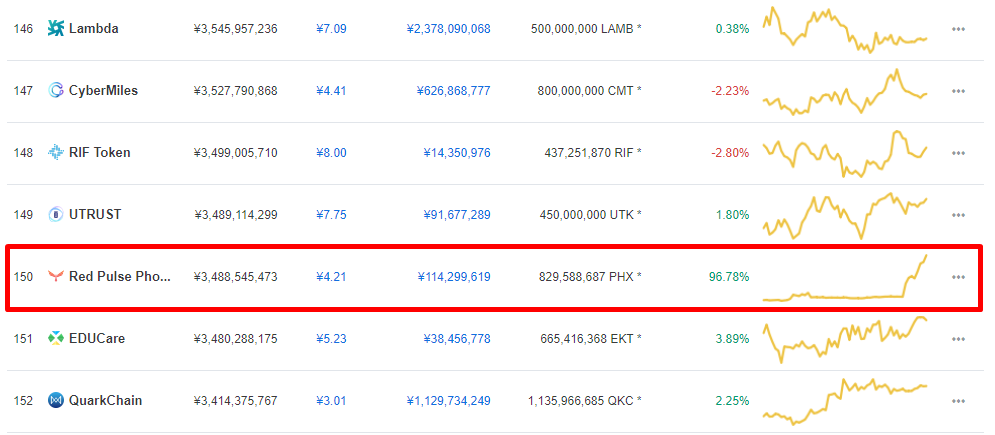This screenshot has height=435, width=995.
Task: Click the 0.38% change for Lambda
Action: click(732, 29)
